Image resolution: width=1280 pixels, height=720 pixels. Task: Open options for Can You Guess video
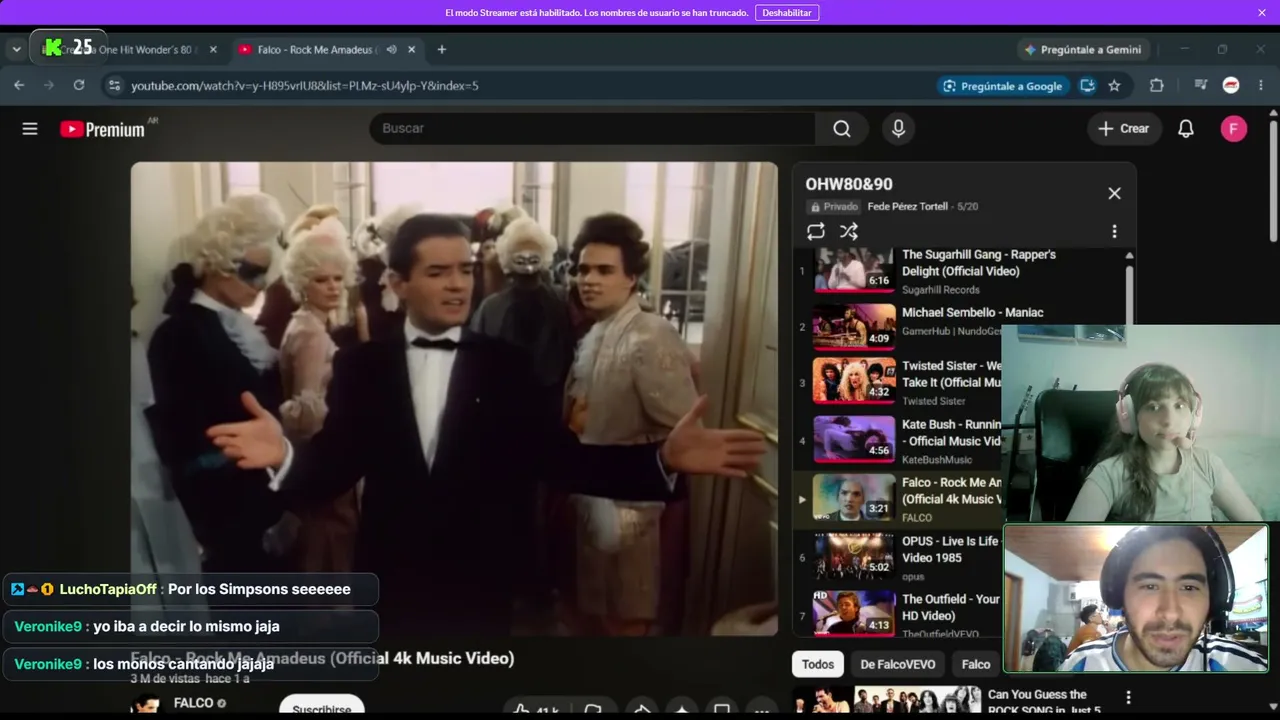(1128, 697)
